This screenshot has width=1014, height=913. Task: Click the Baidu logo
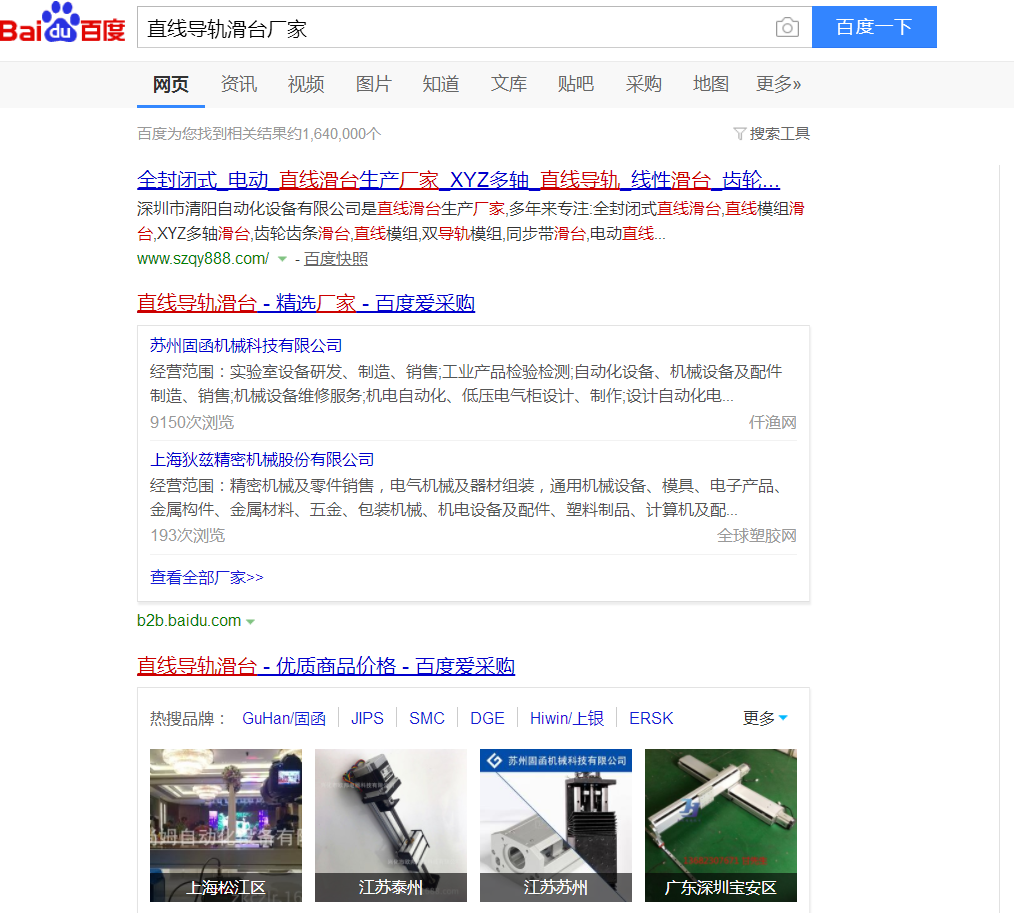point(63,24)
